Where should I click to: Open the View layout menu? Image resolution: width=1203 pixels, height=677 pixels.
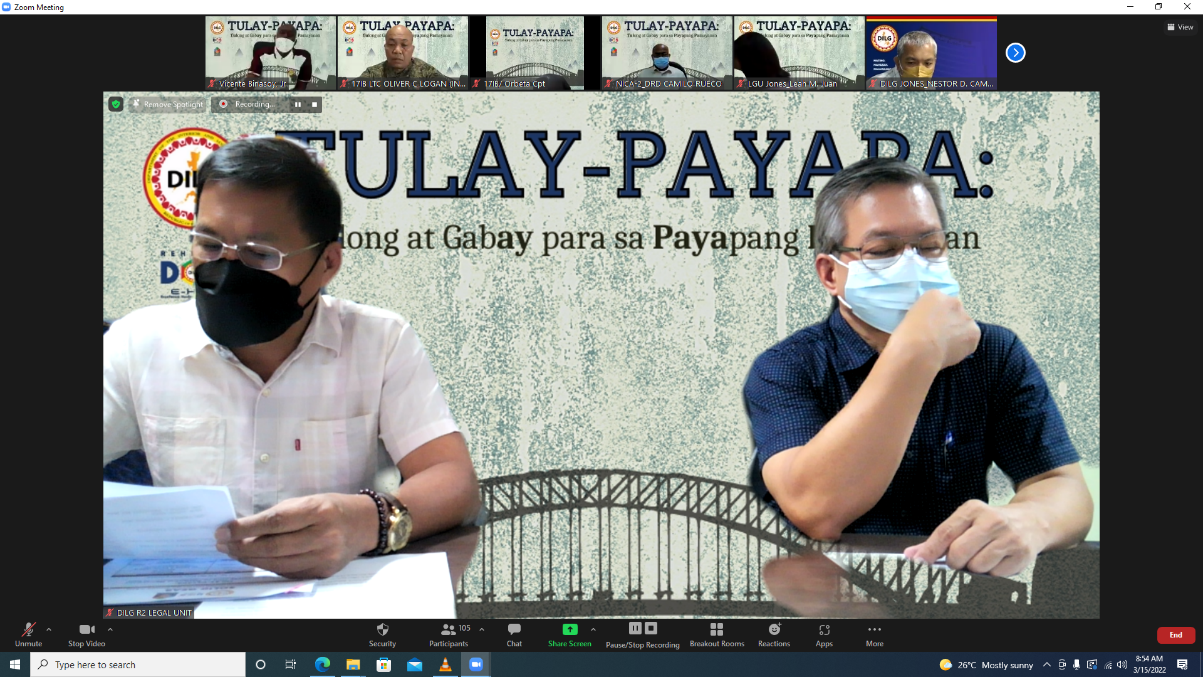(1180, 27)
